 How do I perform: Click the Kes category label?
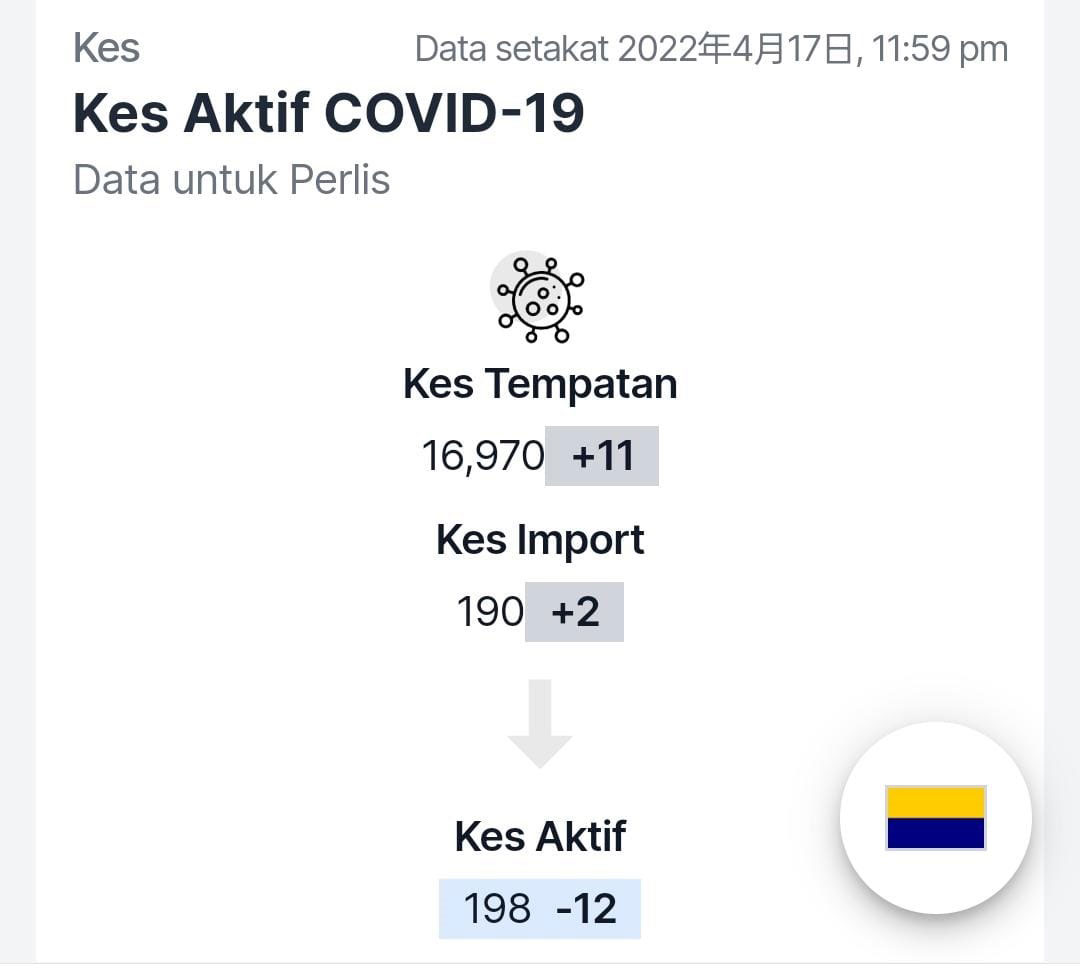click(x=107, y=48)
